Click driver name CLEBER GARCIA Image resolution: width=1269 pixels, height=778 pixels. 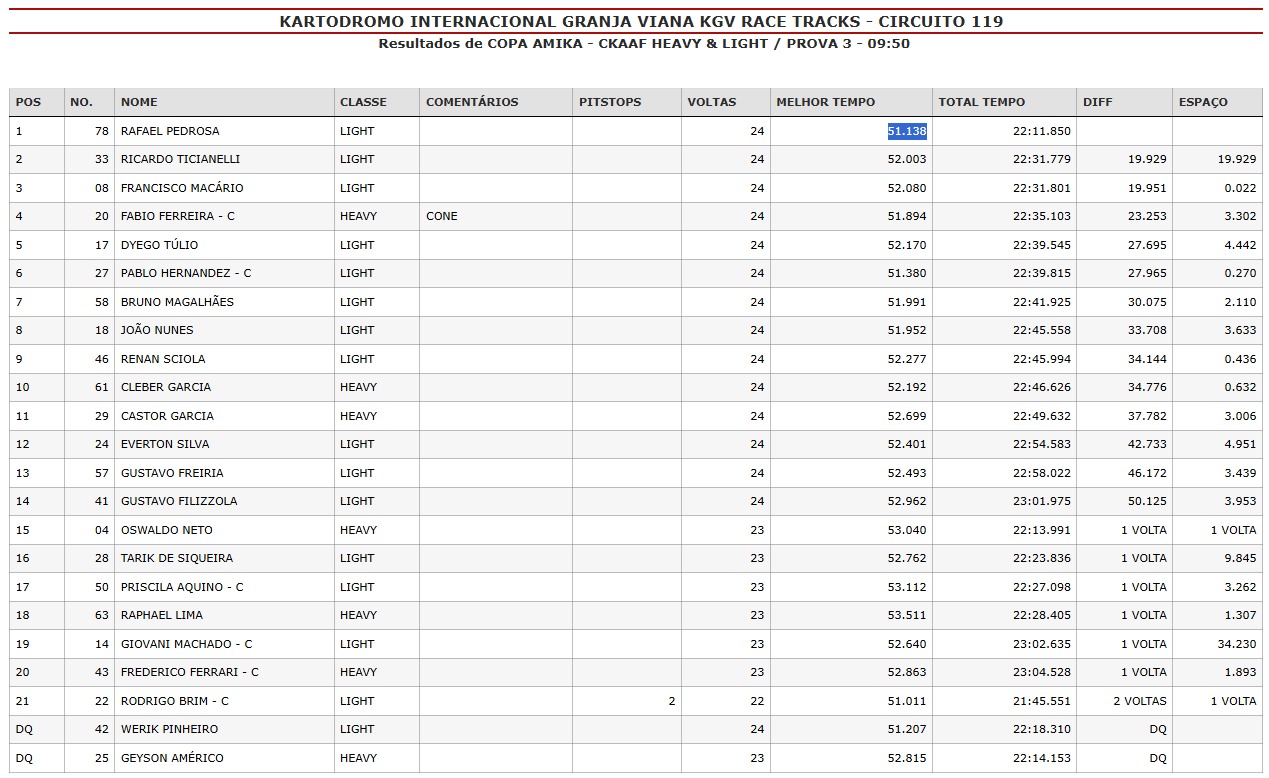click(x=166, y=387)
